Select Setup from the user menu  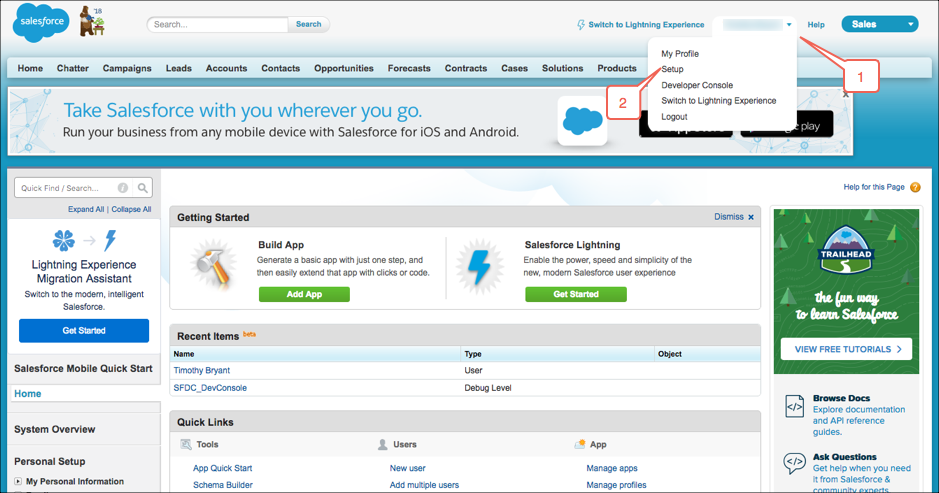673,69
